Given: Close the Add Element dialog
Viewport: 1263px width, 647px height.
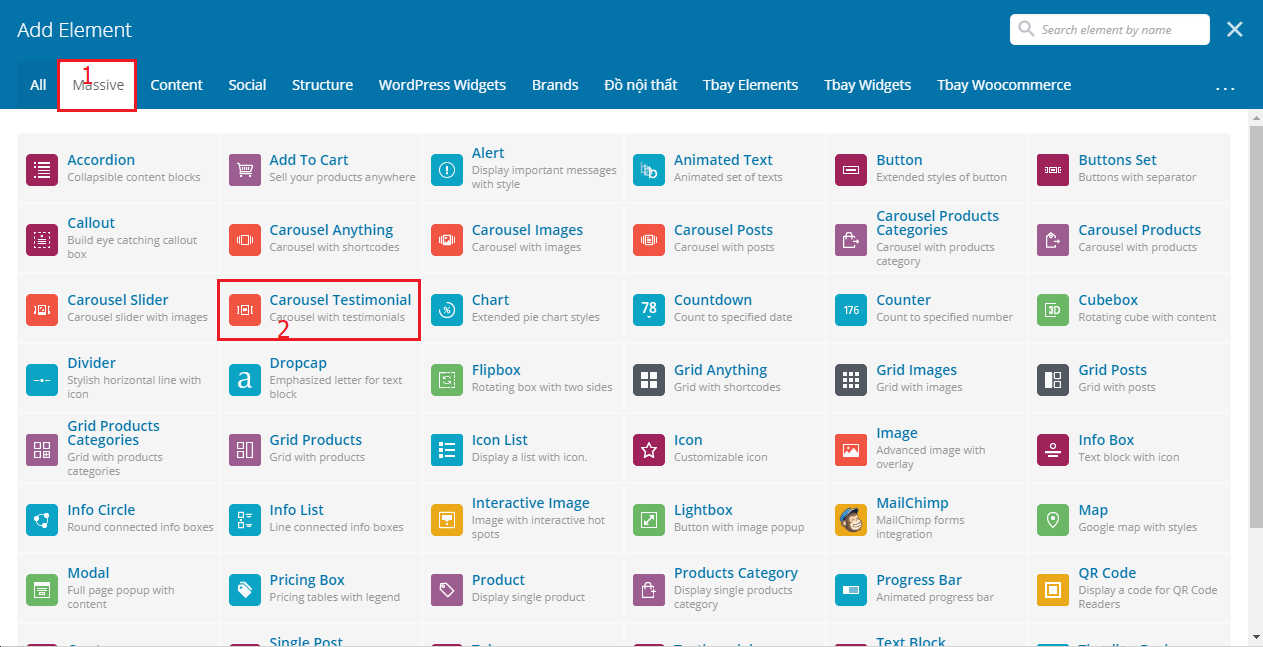Looking at the screenshot, I should click(1235, 30).
